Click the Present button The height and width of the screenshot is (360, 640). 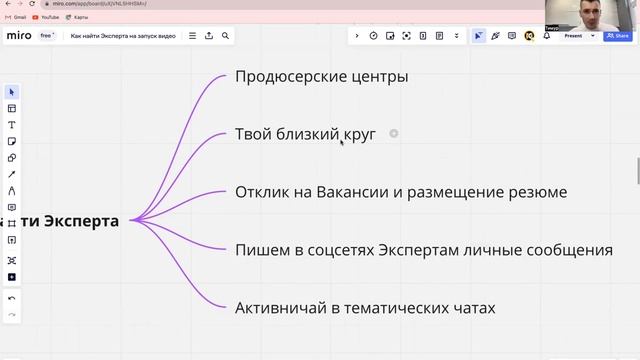[573, 36]
